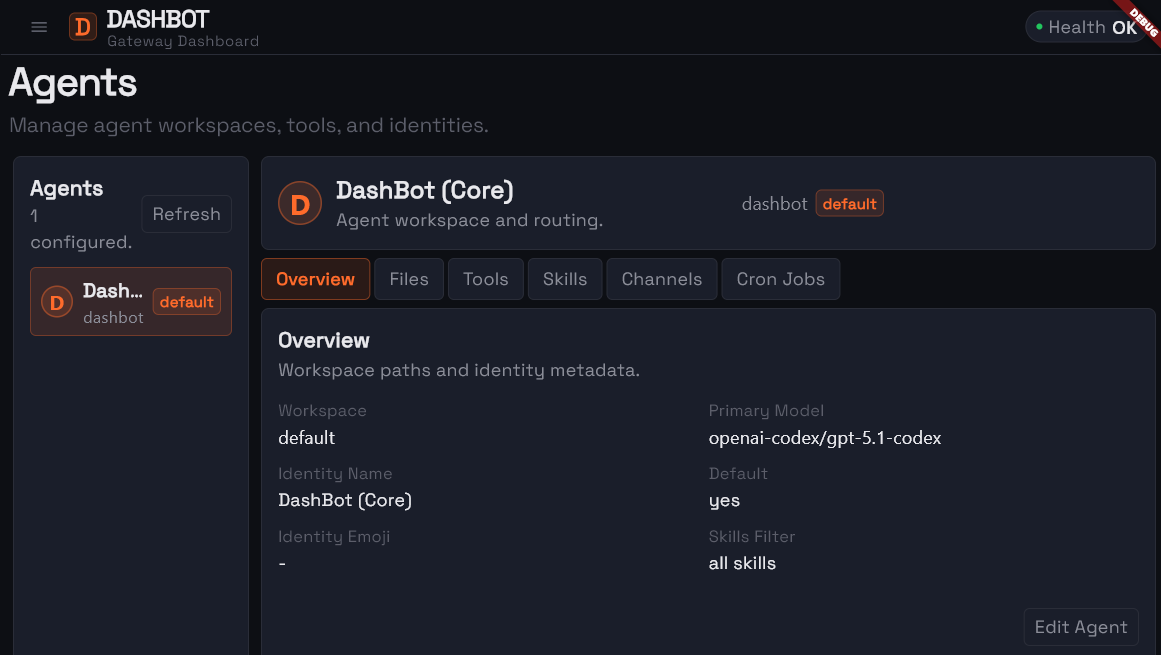The height and width of the screenshot is (655, 1161).
Task: Click the Health OK status indicator
Action: (1082, 27)
